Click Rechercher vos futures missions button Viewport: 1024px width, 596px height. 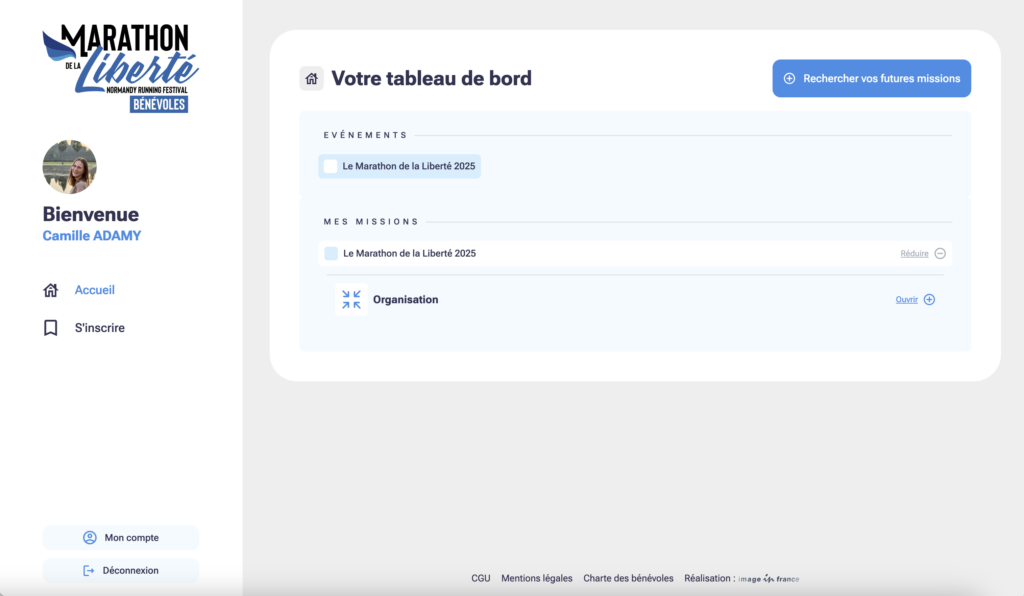(872, 78)
